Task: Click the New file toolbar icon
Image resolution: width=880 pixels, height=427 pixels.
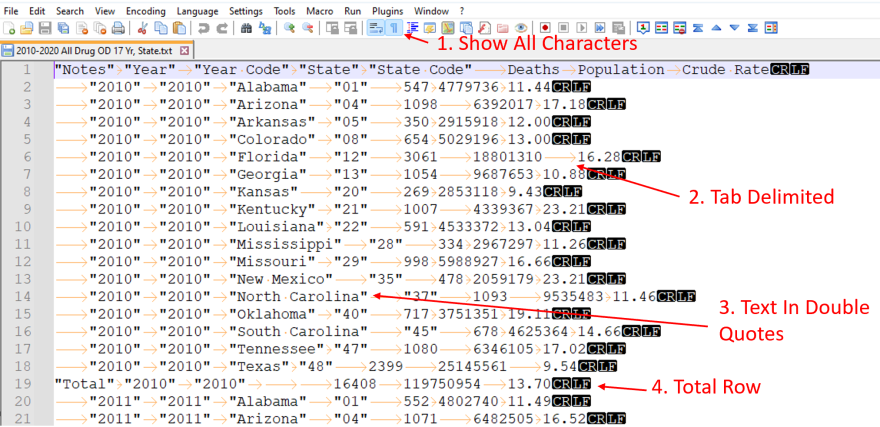Action: pyautogui.click(x=8, y=28)
